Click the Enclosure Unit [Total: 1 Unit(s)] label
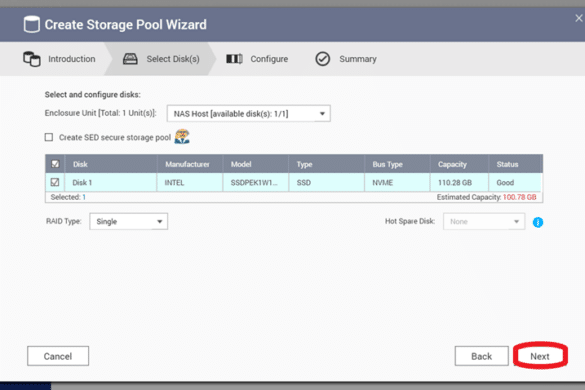This screenshot has height=390, width=585. click(x=100, y=113)
